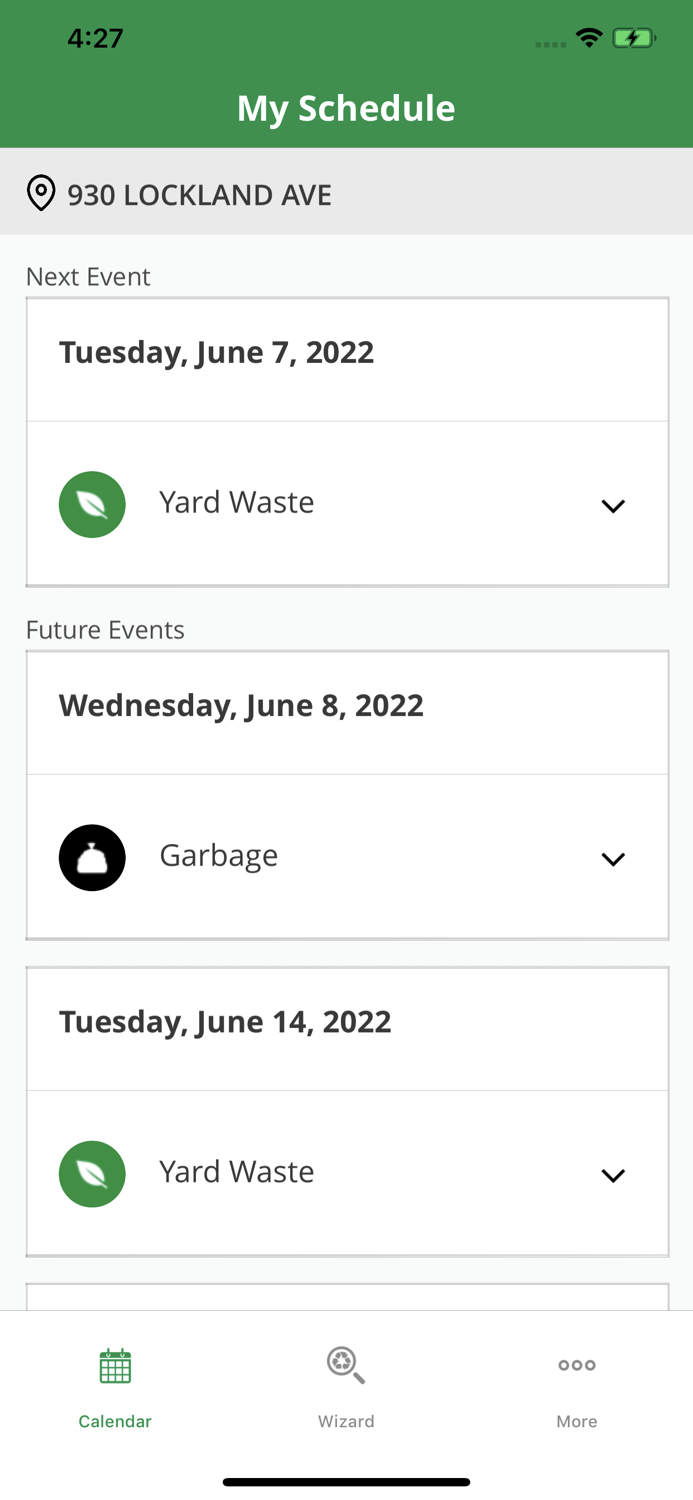Select the Calendar tab label
Viewport: 693px width, 1500px height.
(115, 1421)
